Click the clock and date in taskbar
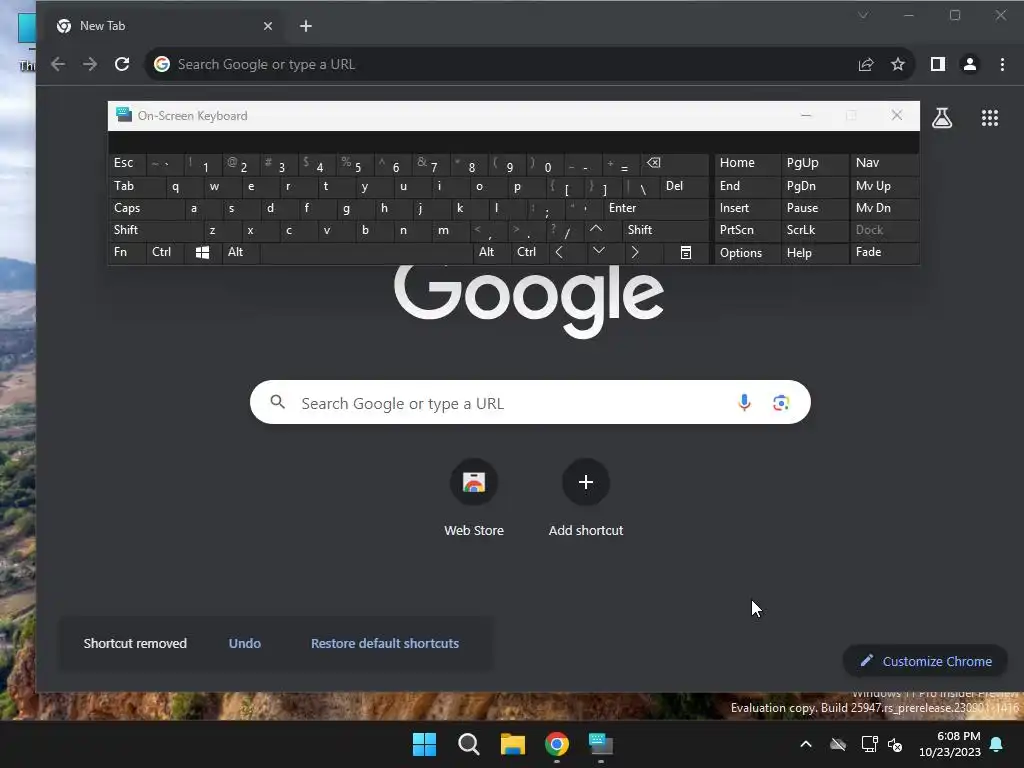This screenshot has width=1024, height=768. coord(950,744)
